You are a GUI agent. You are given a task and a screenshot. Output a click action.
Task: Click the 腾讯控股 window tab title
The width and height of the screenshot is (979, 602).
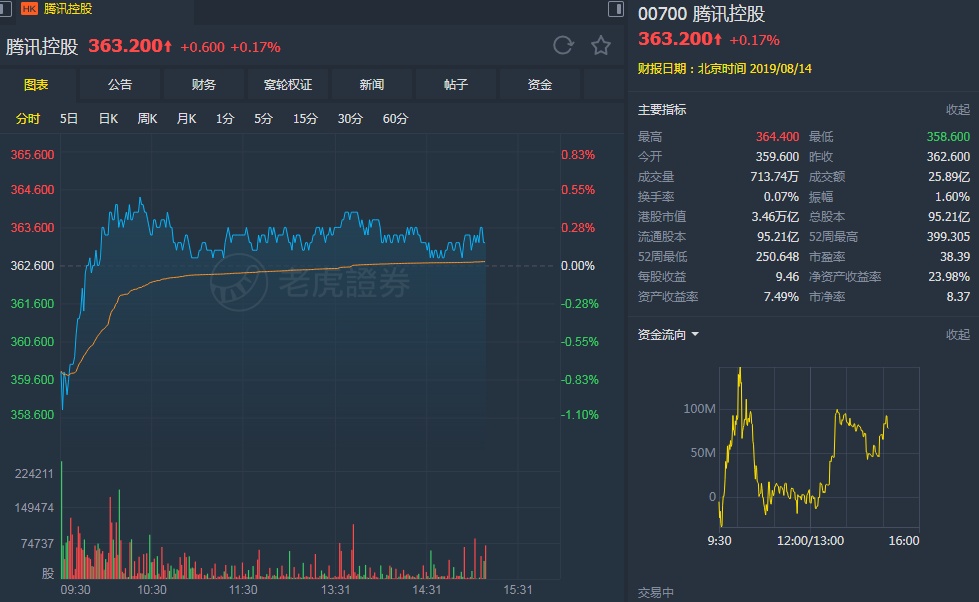point(68,9)
